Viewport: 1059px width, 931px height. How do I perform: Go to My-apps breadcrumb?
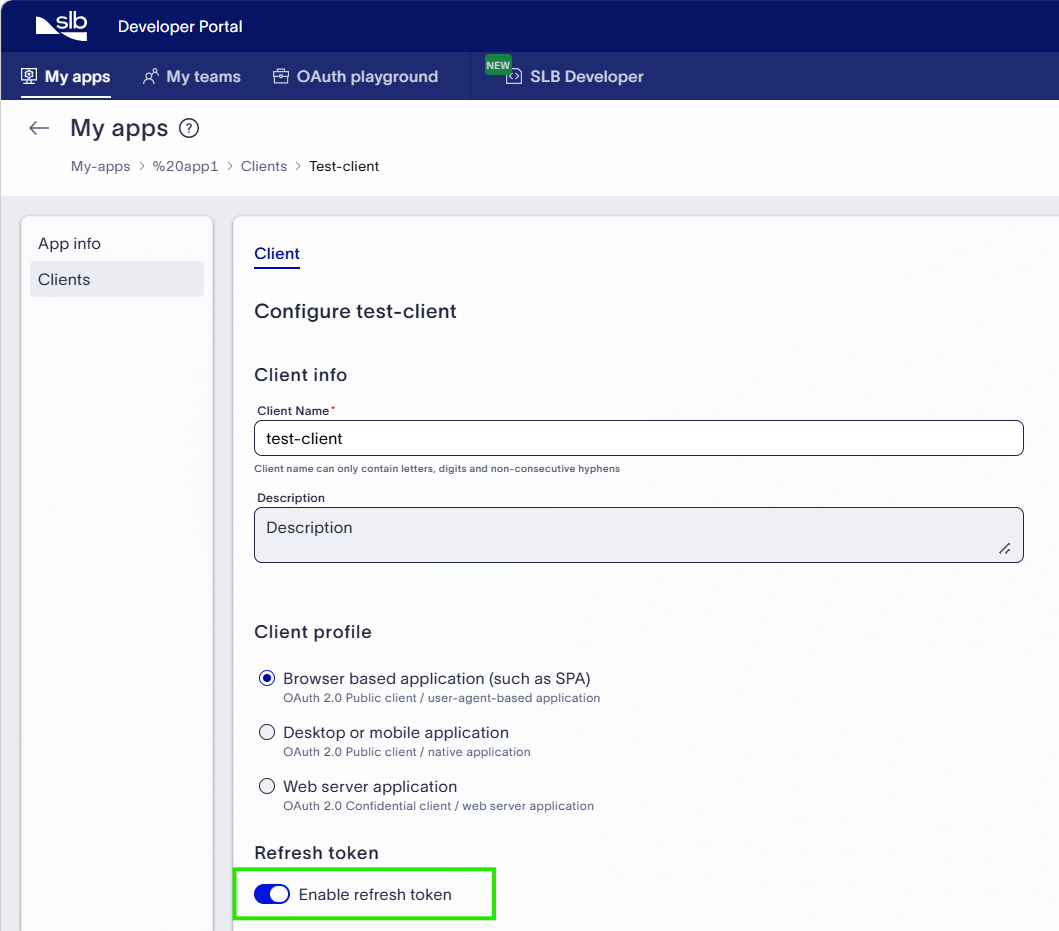tap(101, 166)
